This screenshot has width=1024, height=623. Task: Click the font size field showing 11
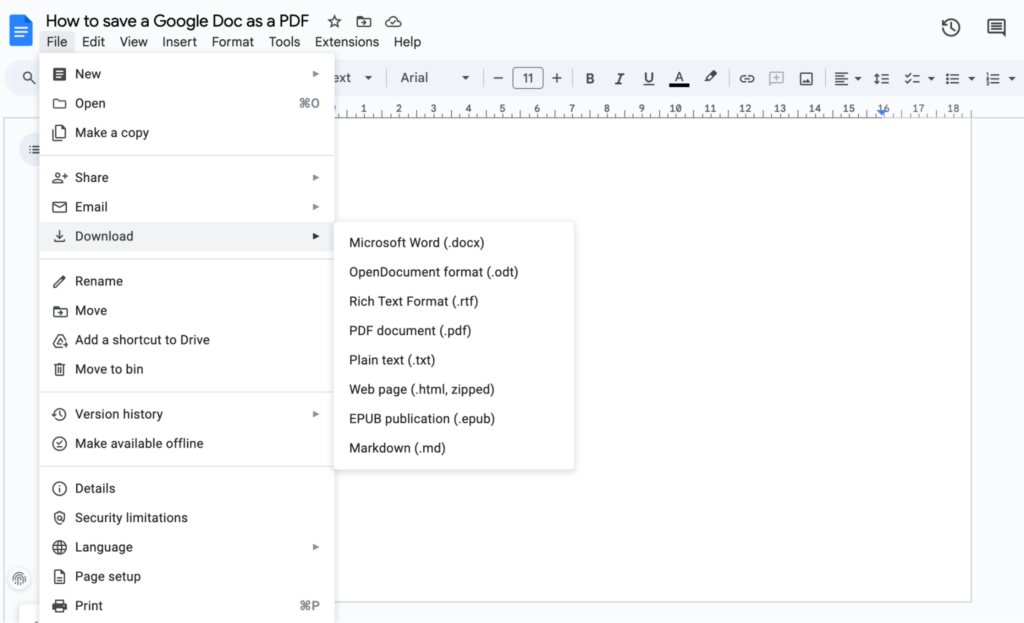point(528,78)
